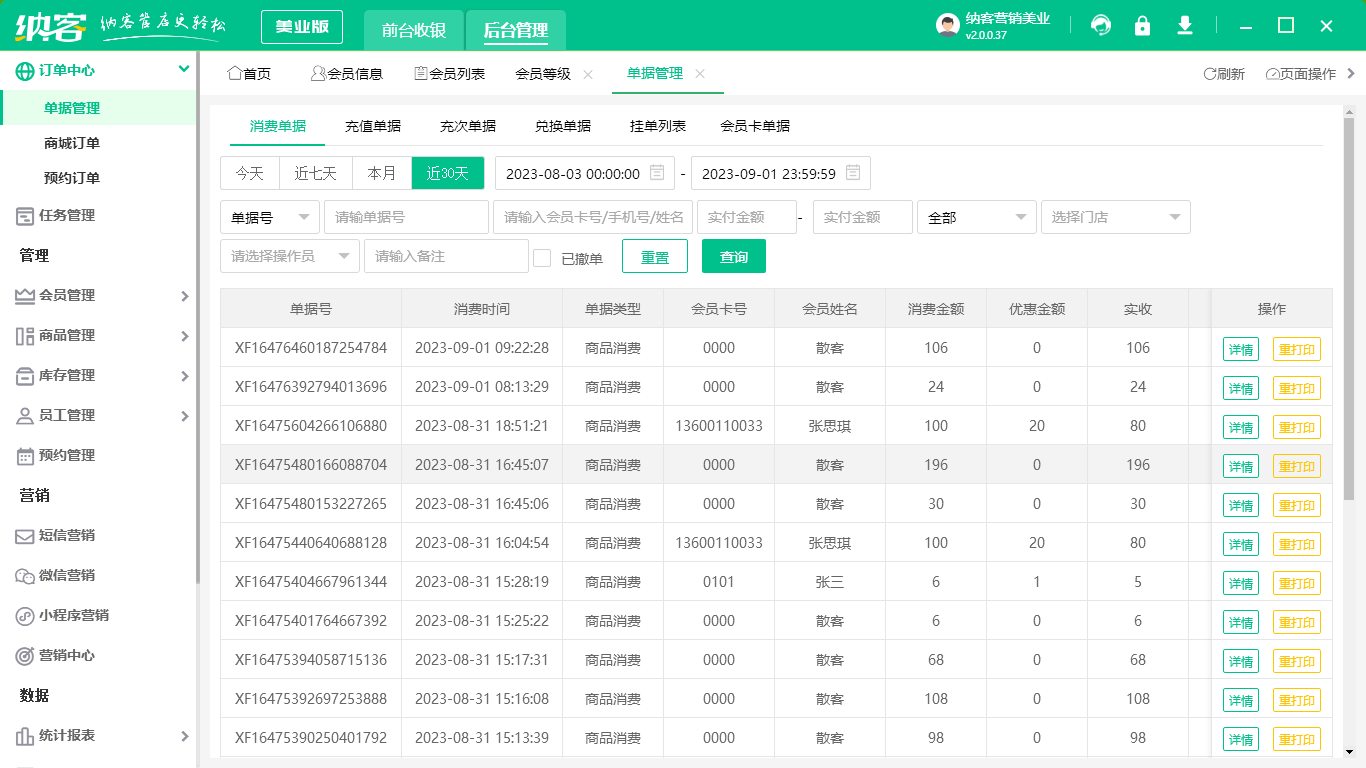The image size is (1366, 768).
Task: Click the 查询 search button
Action: [x=735, y=256]
